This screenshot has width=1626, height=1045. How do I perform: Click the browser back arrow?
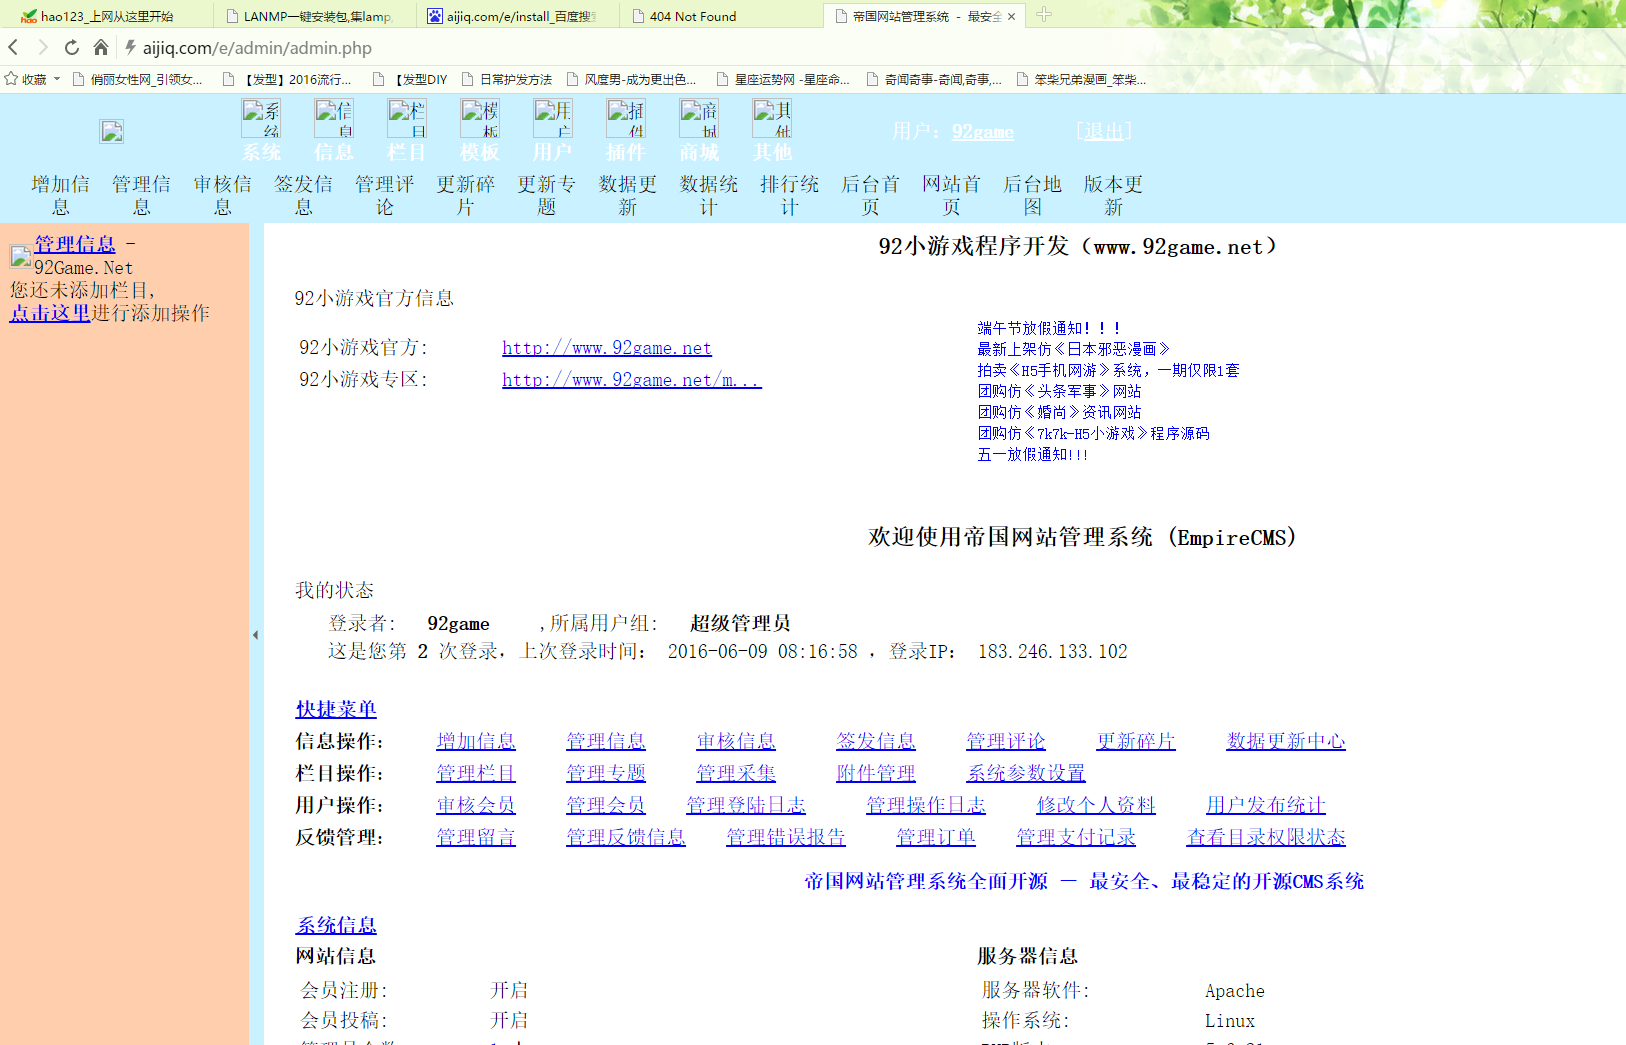[x=14, y=47]
